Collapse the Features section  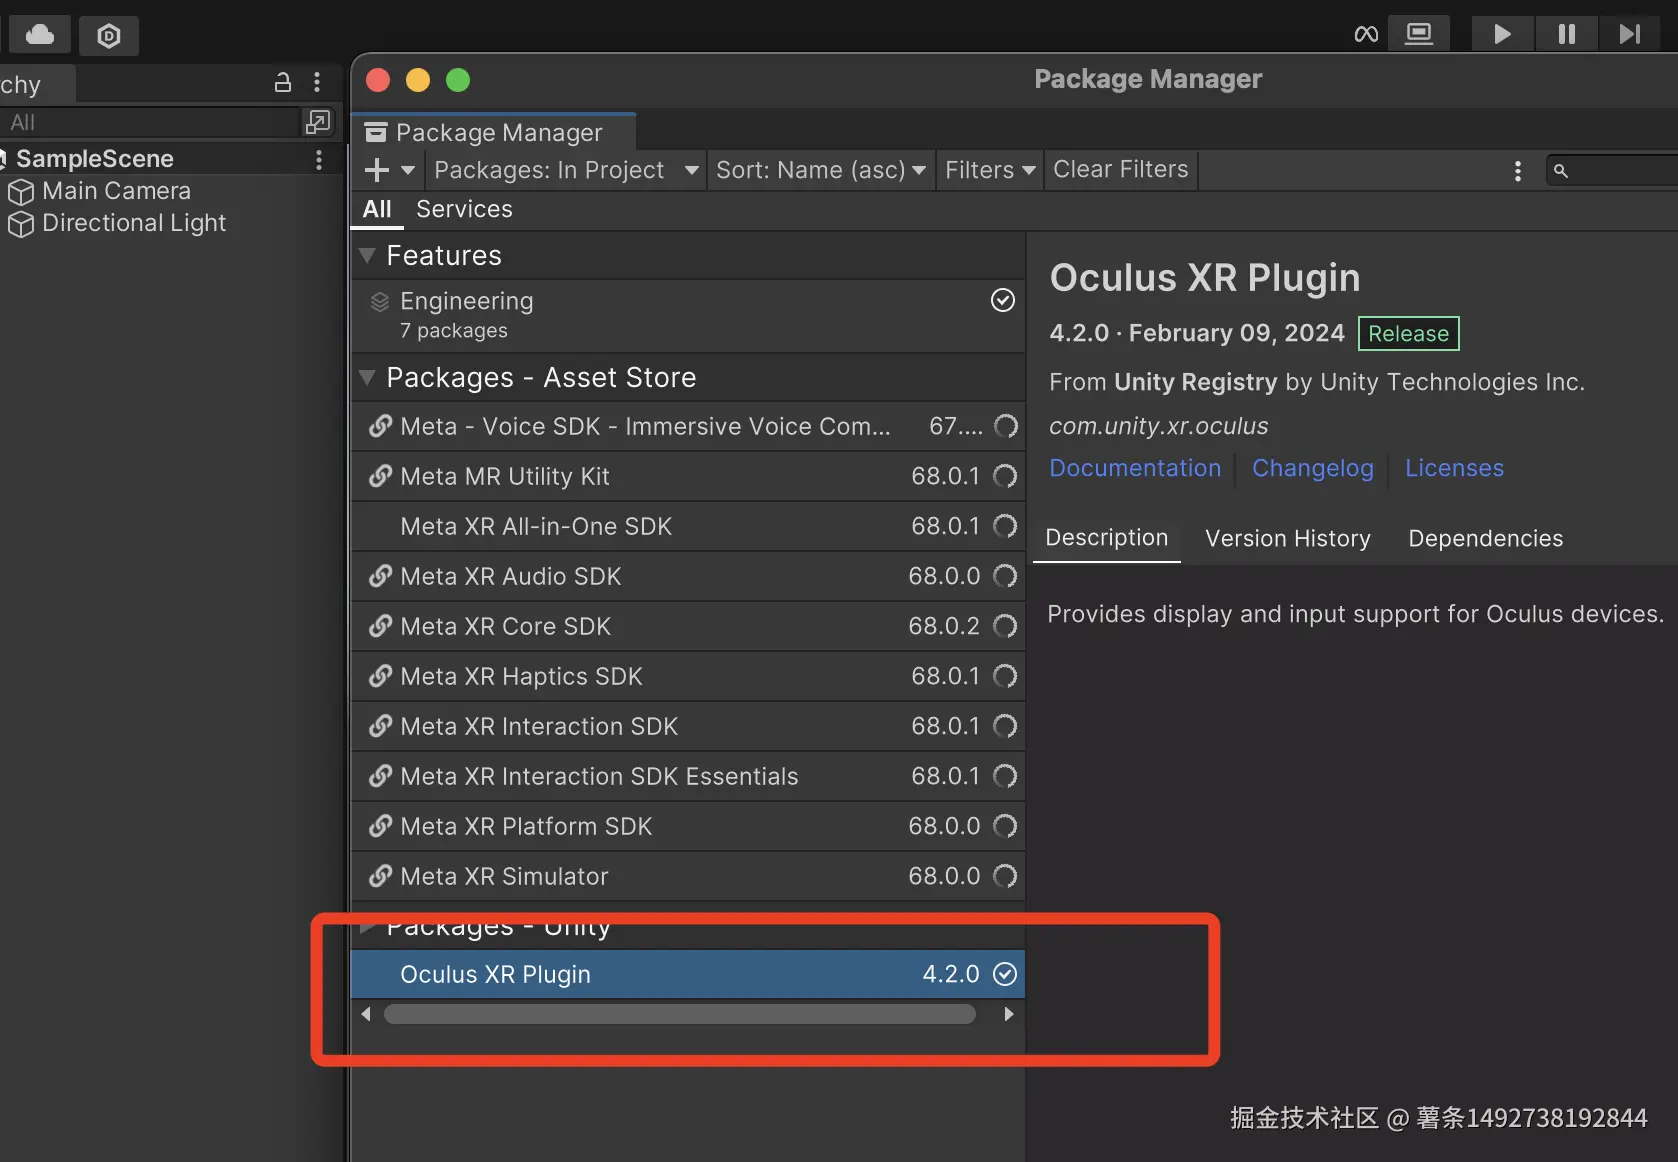pyautogui.click(x=367, y=255)
